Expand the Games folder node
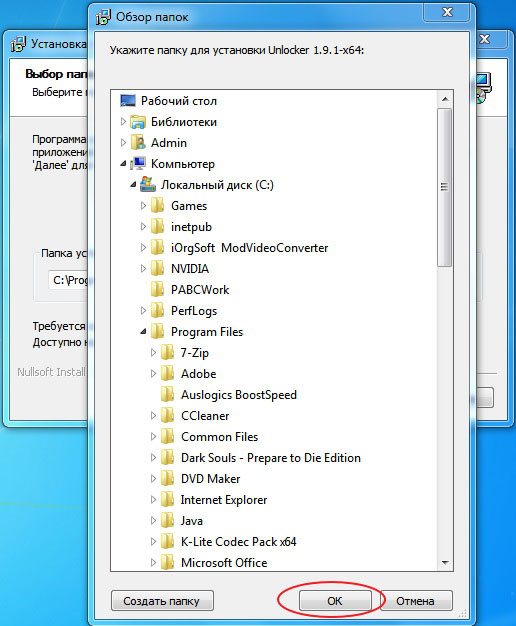This screenshot has height=626, width=516. (143, 205)
